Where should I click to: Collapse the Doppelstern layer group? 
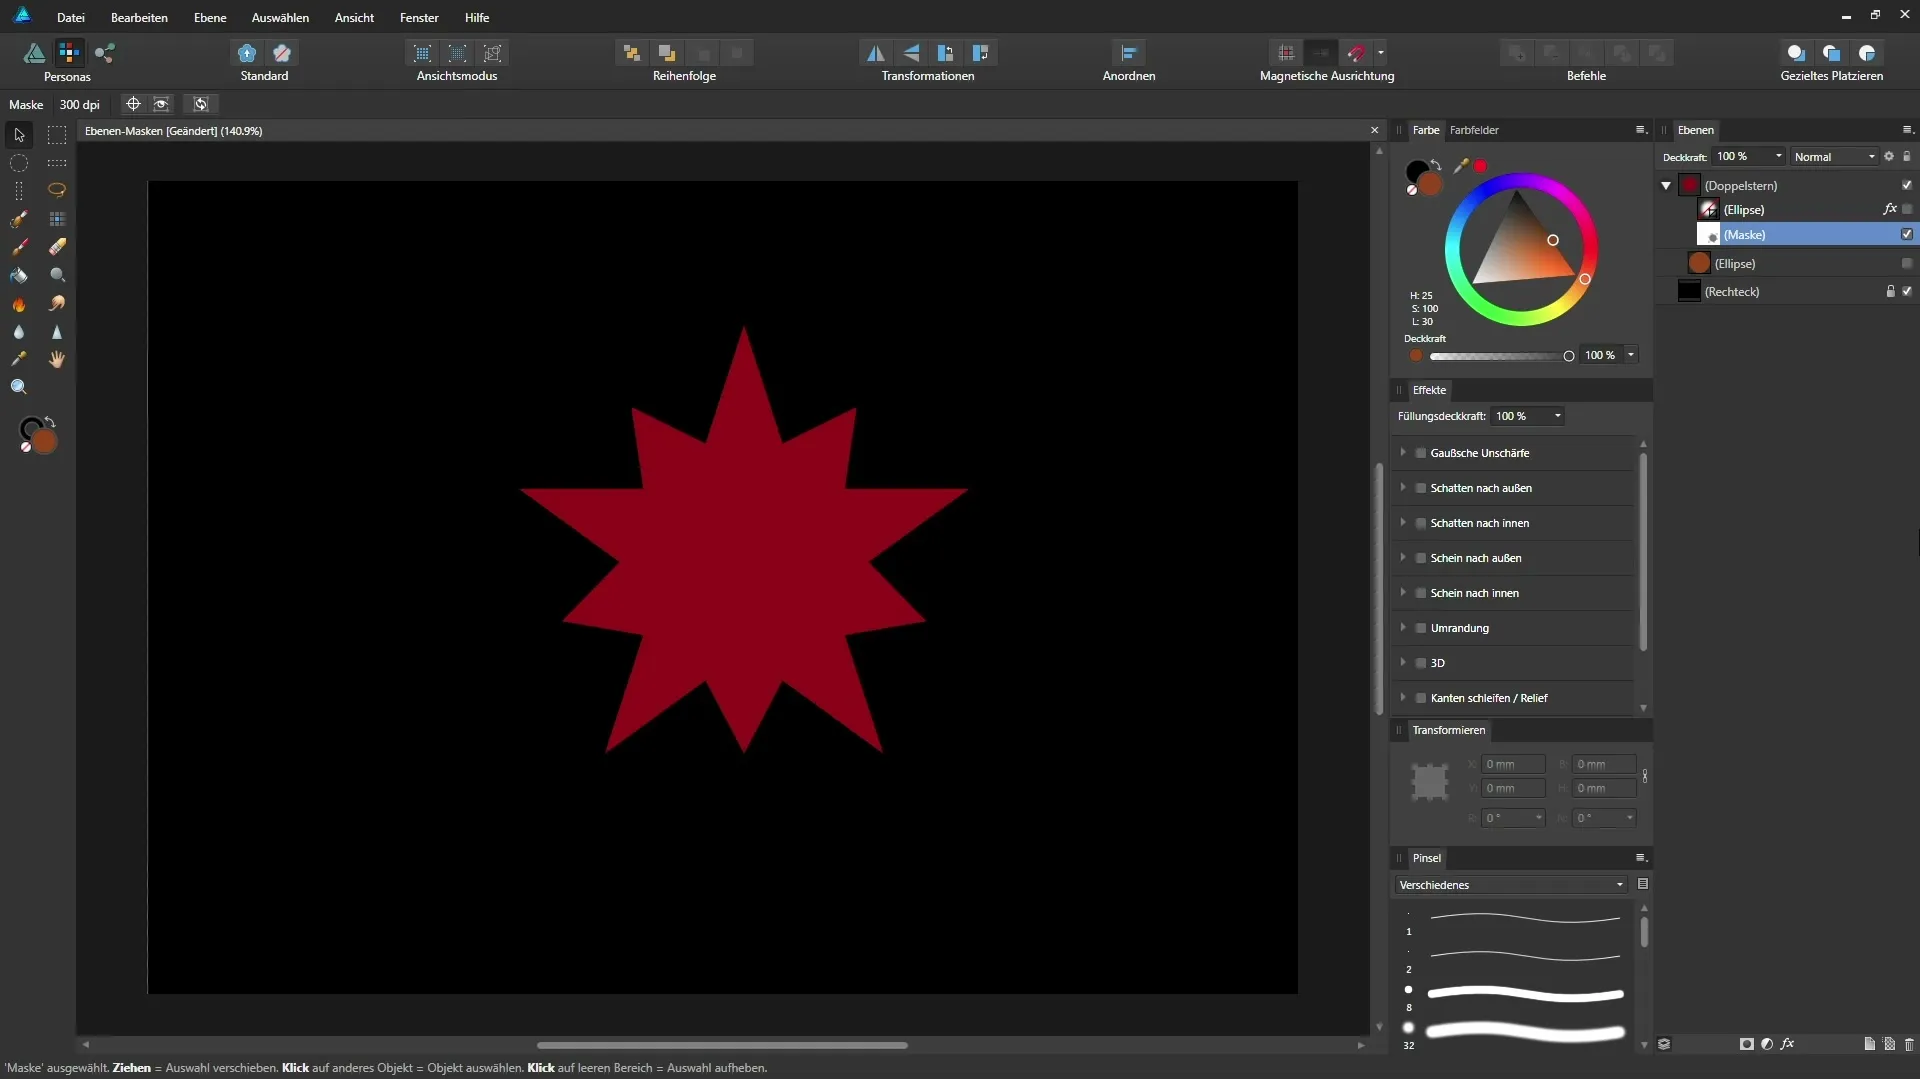coord(1666,186)
